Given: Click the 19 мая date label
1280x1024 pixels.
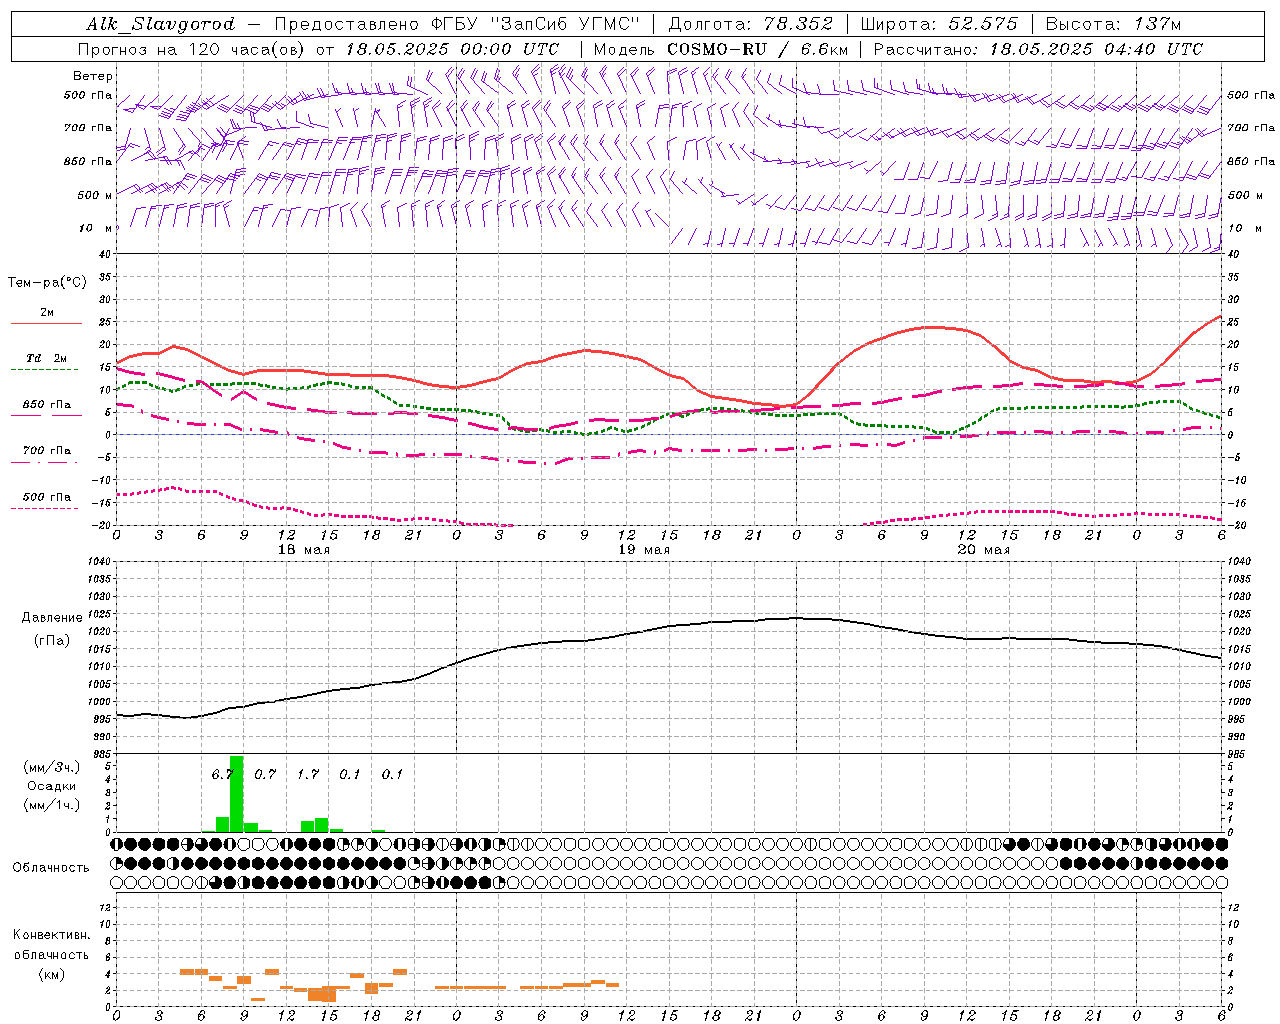Looking at the screenshot, I should [x=643, y=550].
